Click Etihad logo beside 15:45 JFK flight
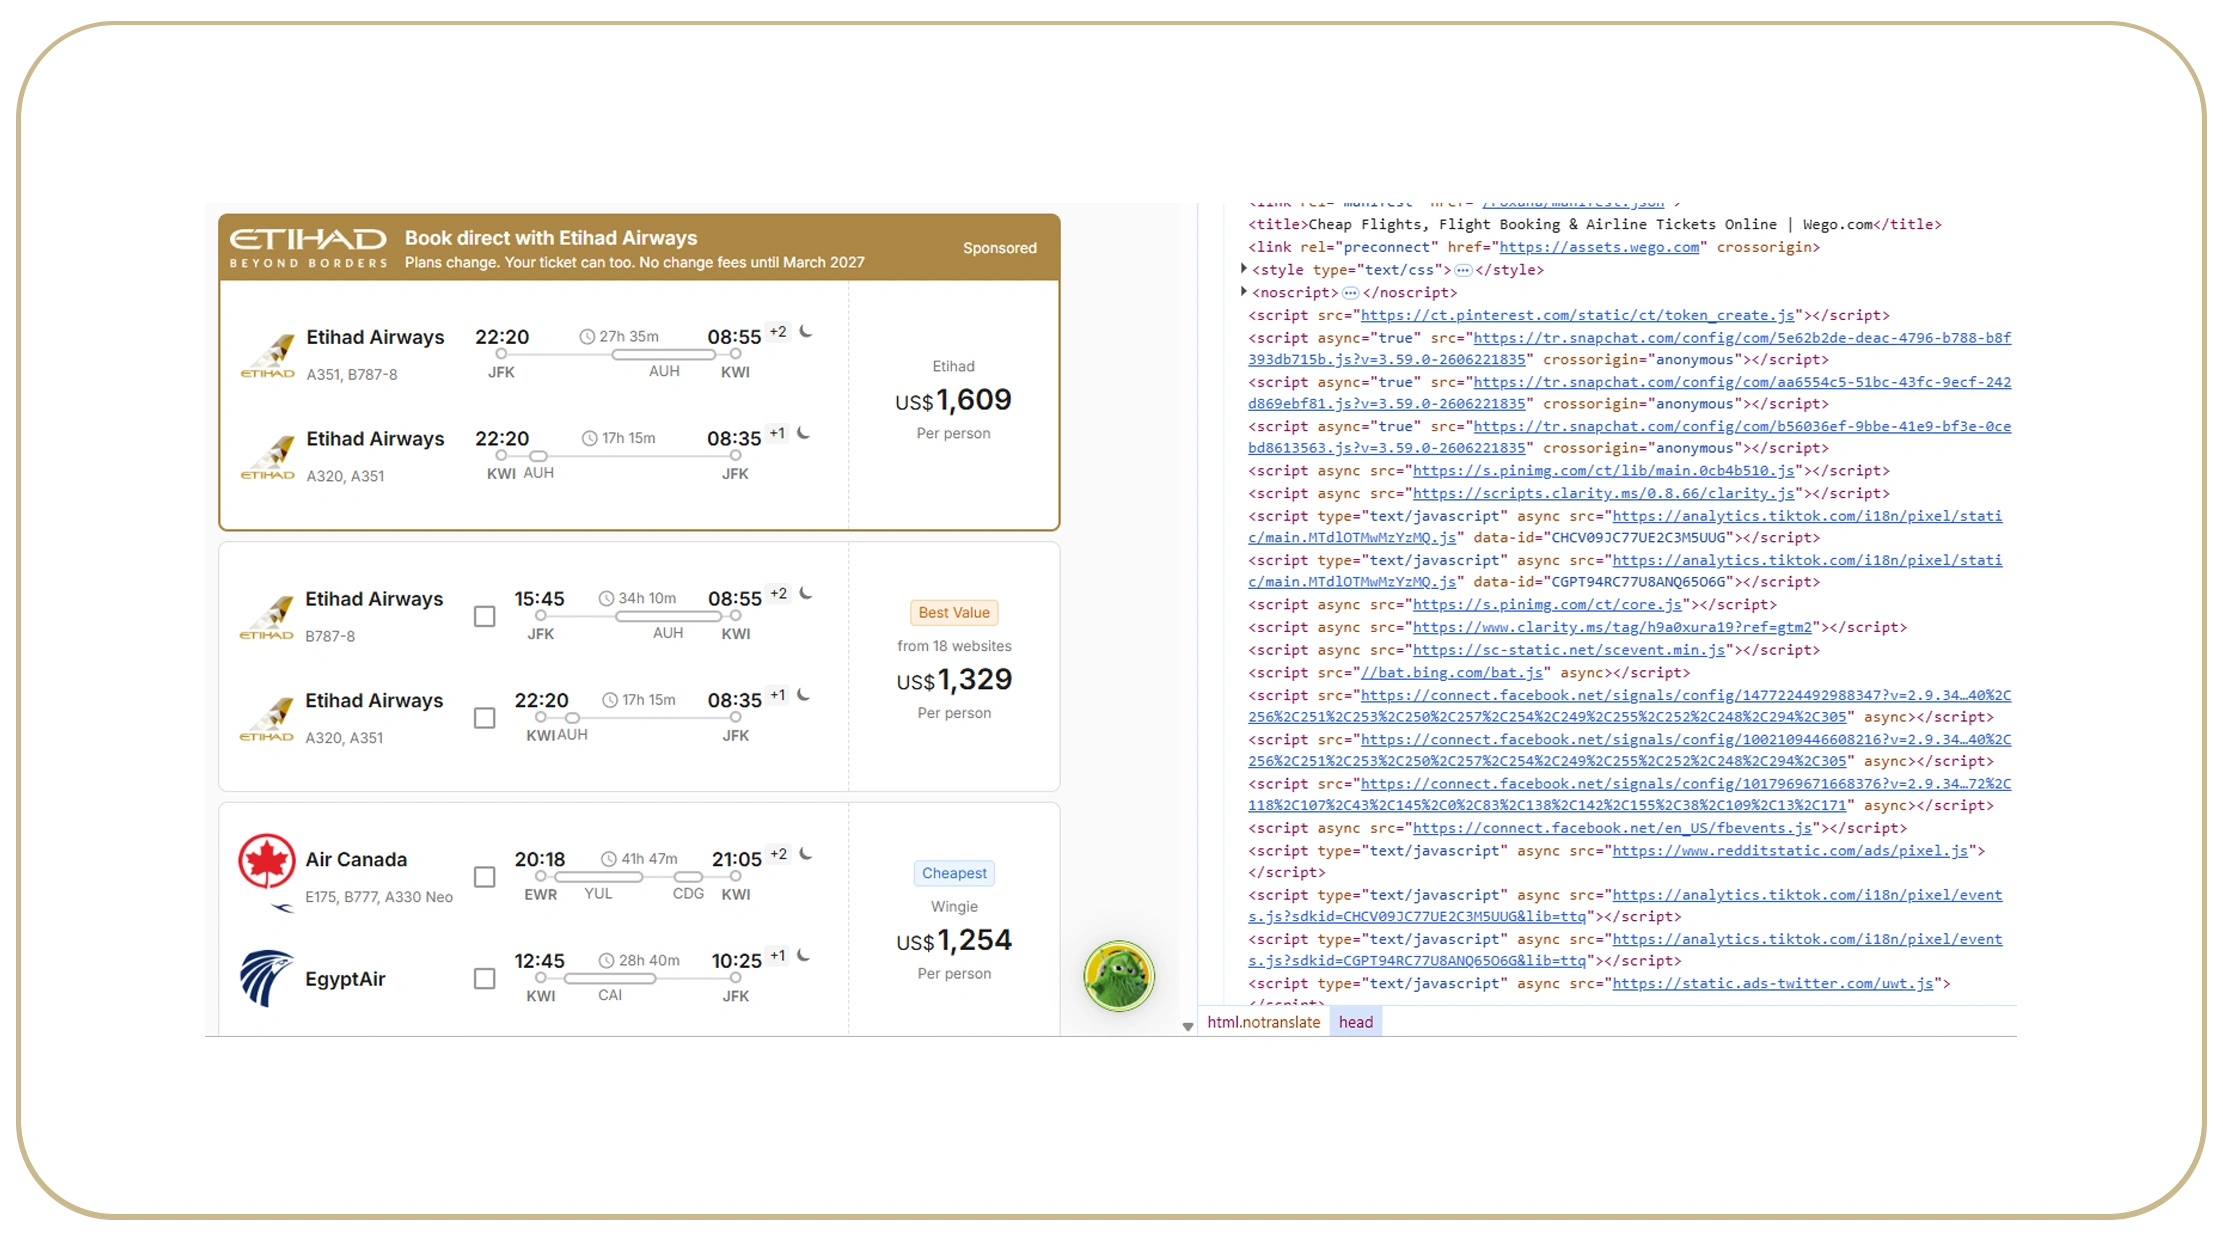 [267, 617]
